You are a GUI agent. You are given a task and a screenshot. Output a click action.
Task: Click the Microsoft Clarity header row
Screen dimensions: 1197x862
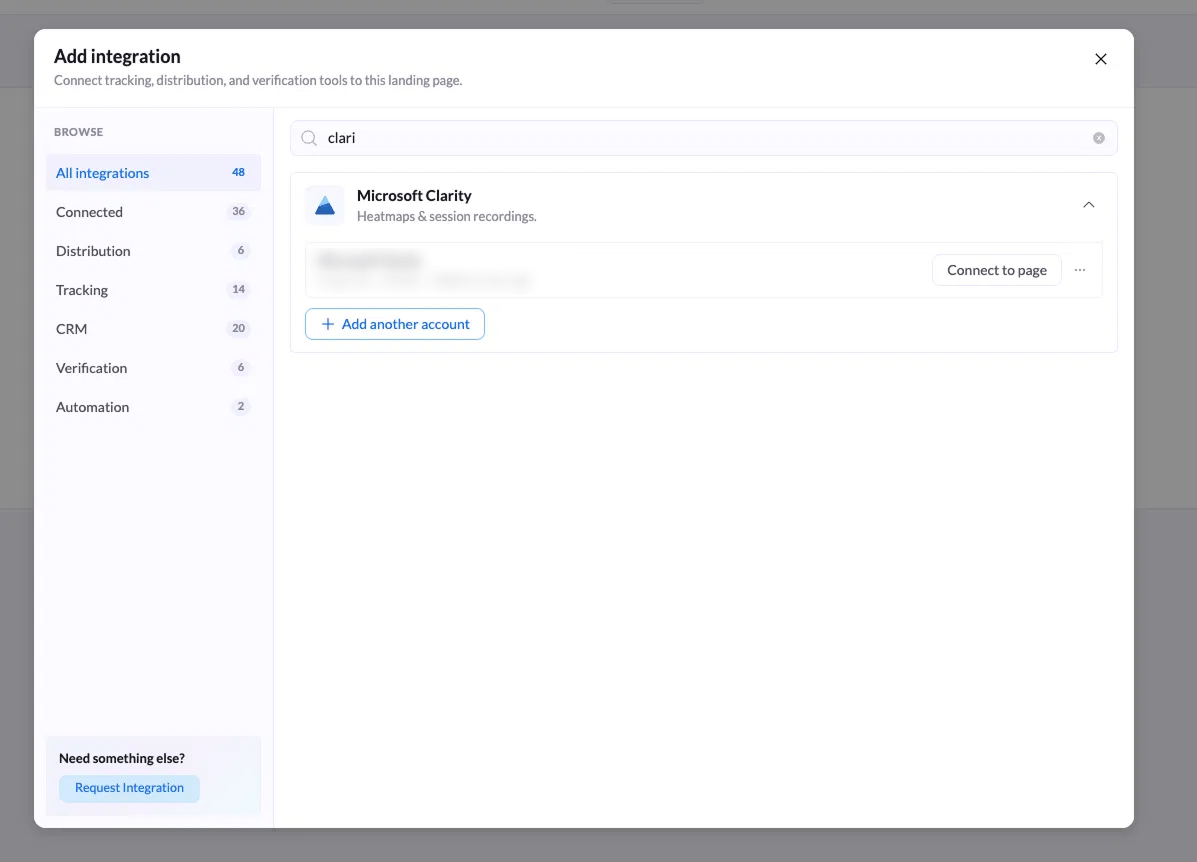coord(704,205)
